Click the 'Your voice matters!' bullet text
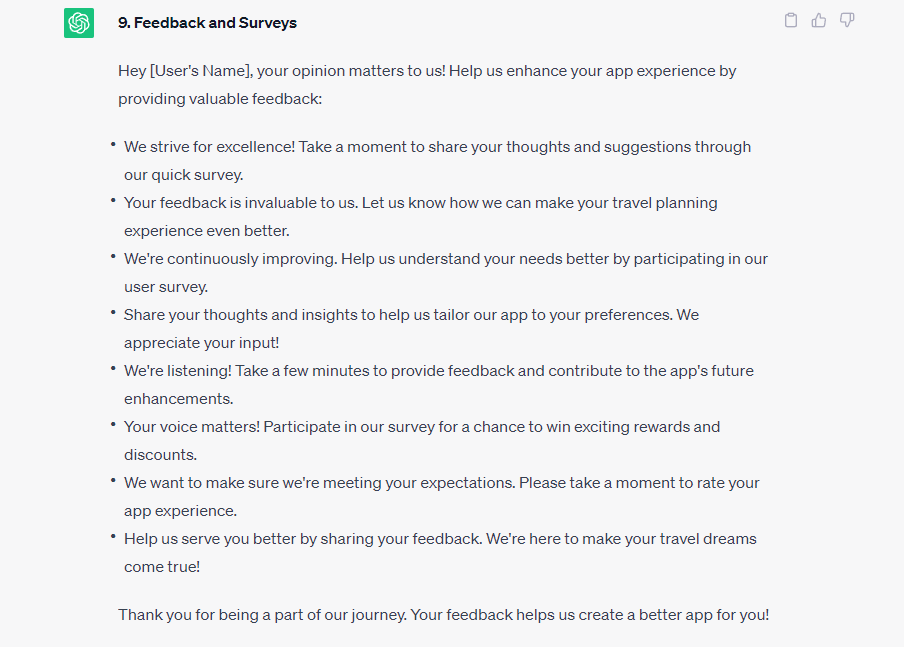 [x=422, y=441]
